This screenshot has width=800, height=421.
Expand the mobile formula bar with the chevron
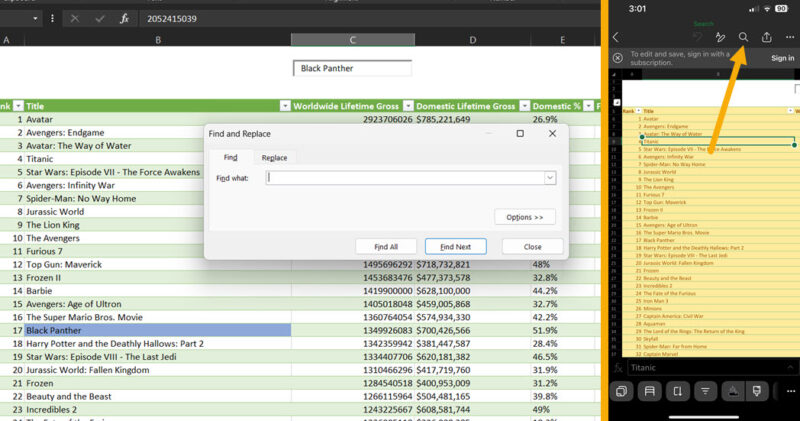click(x=790, y=367)
